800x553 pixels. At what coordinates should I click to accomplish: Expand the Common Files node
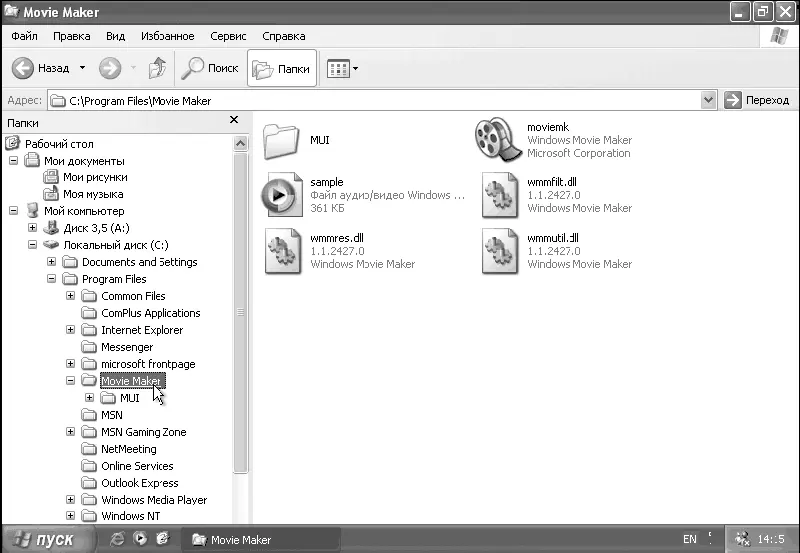(70, 295)
